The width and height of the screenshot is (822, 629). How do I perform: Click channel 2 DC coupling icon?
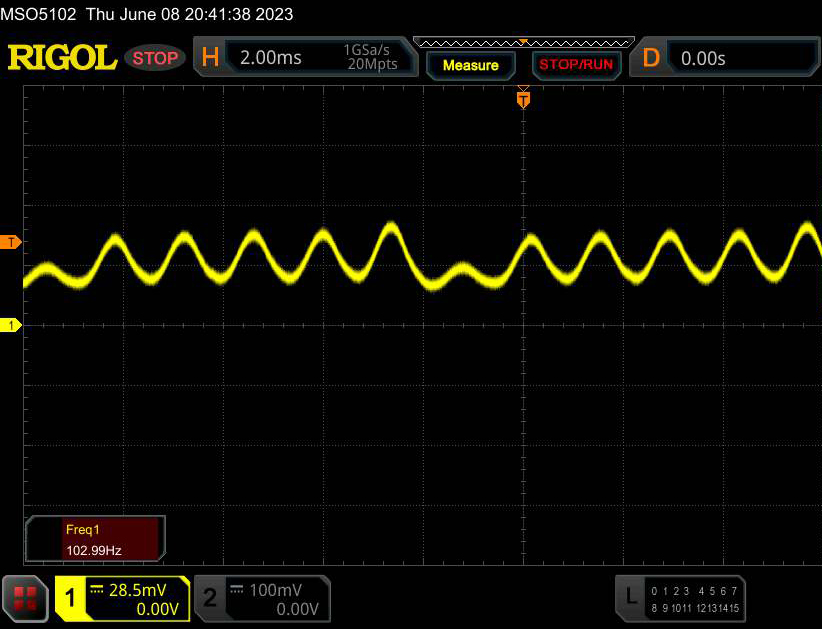click(x=237, y=590)
